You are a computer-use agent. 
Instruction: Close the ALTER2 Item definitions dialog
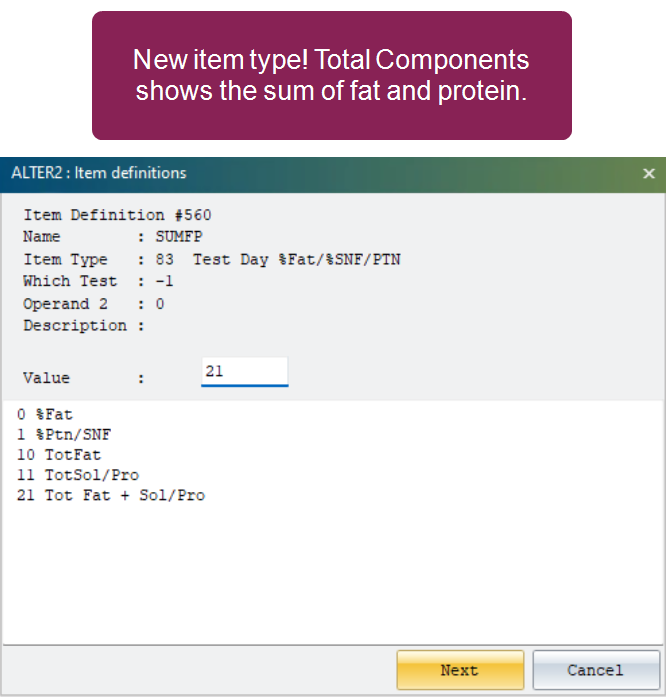click(649, 173)
